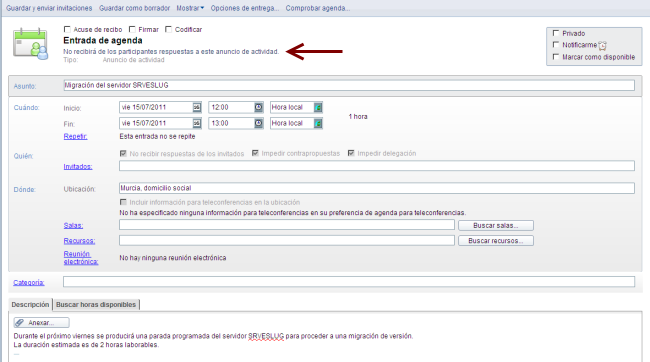Click the Buscar salas... button

pos(496,226)
